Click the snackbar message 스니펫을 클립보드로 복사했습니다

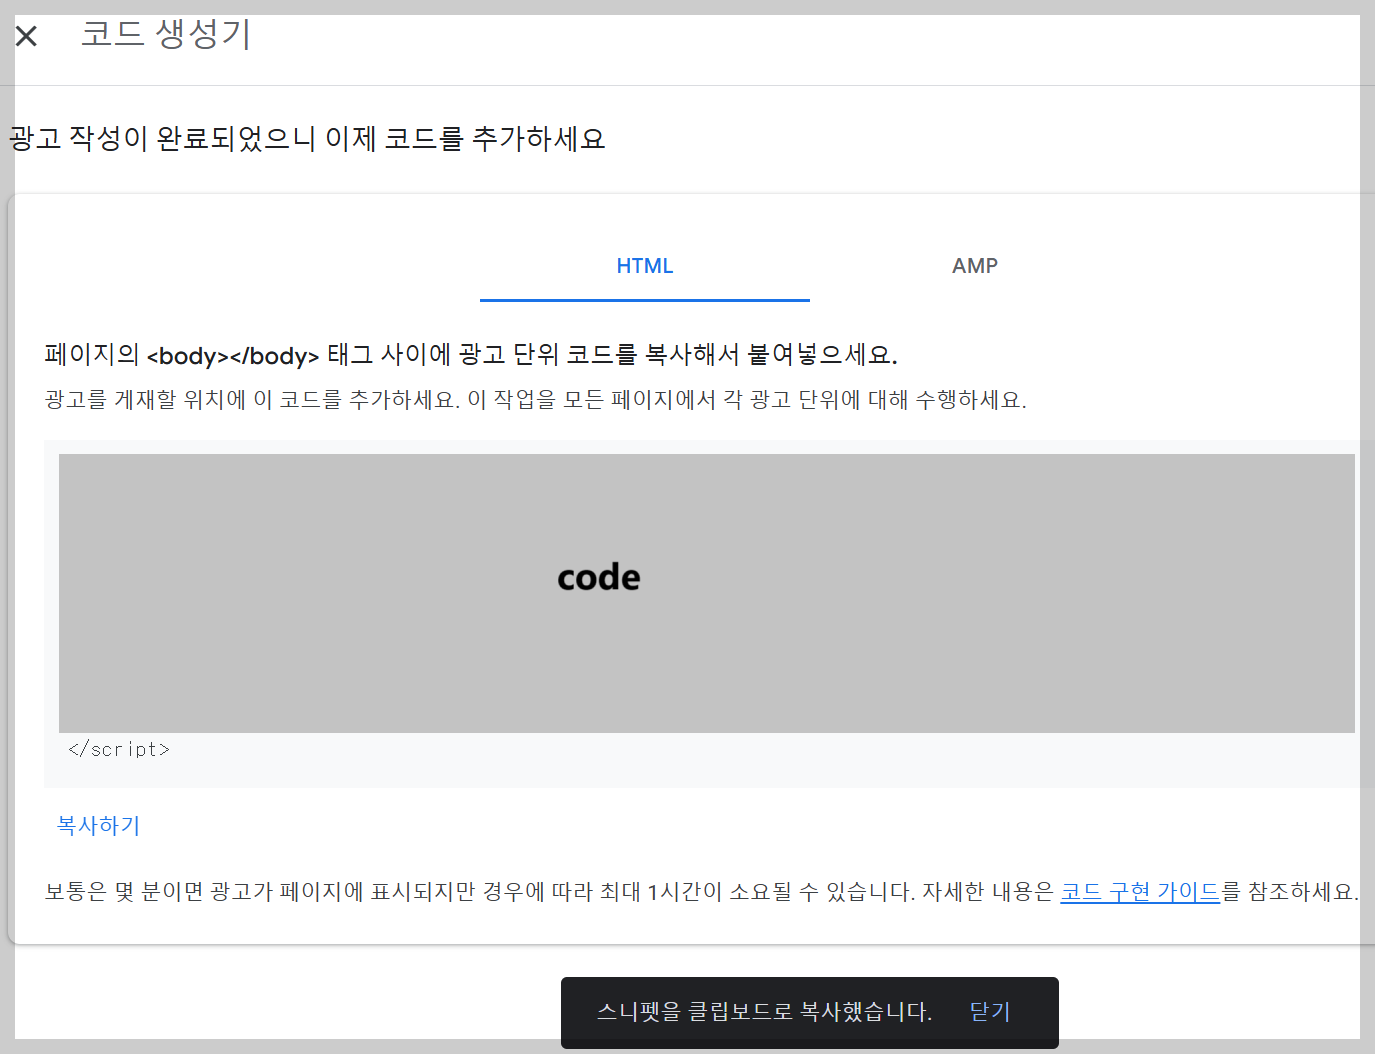point(765,1012)
